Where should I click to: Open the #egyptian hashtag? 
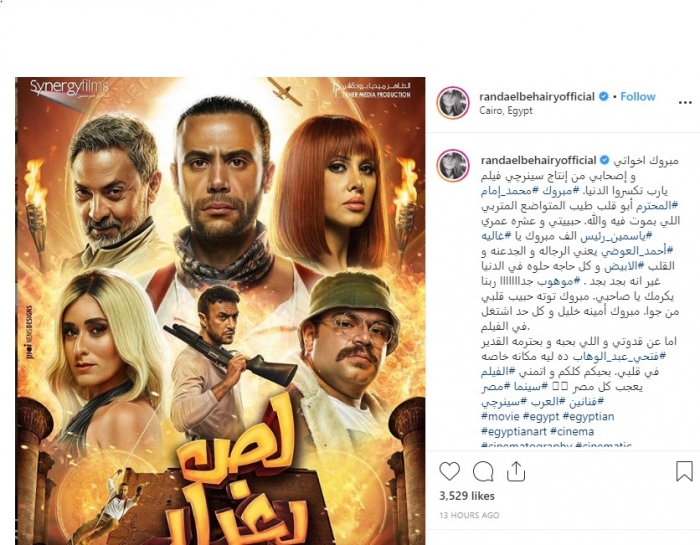588,416
